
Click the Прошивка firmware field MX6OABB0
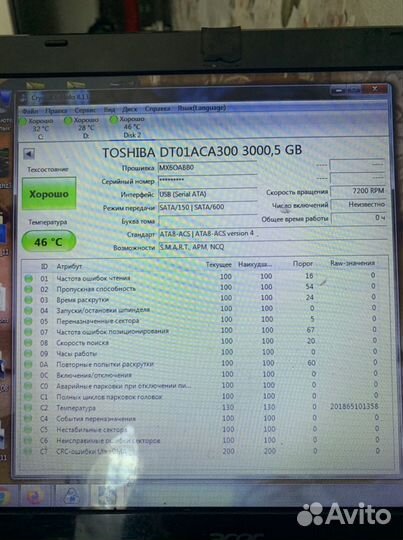click(207, 167)
